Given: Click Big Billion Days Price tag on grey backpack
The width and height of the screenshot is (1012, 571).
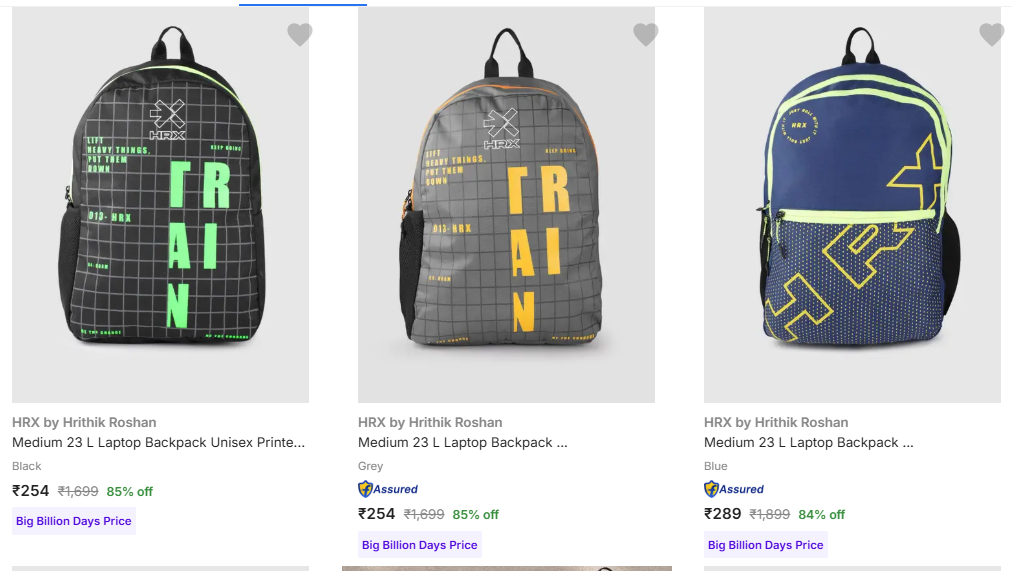Looking at the screenshot, I should pos(420,545).
